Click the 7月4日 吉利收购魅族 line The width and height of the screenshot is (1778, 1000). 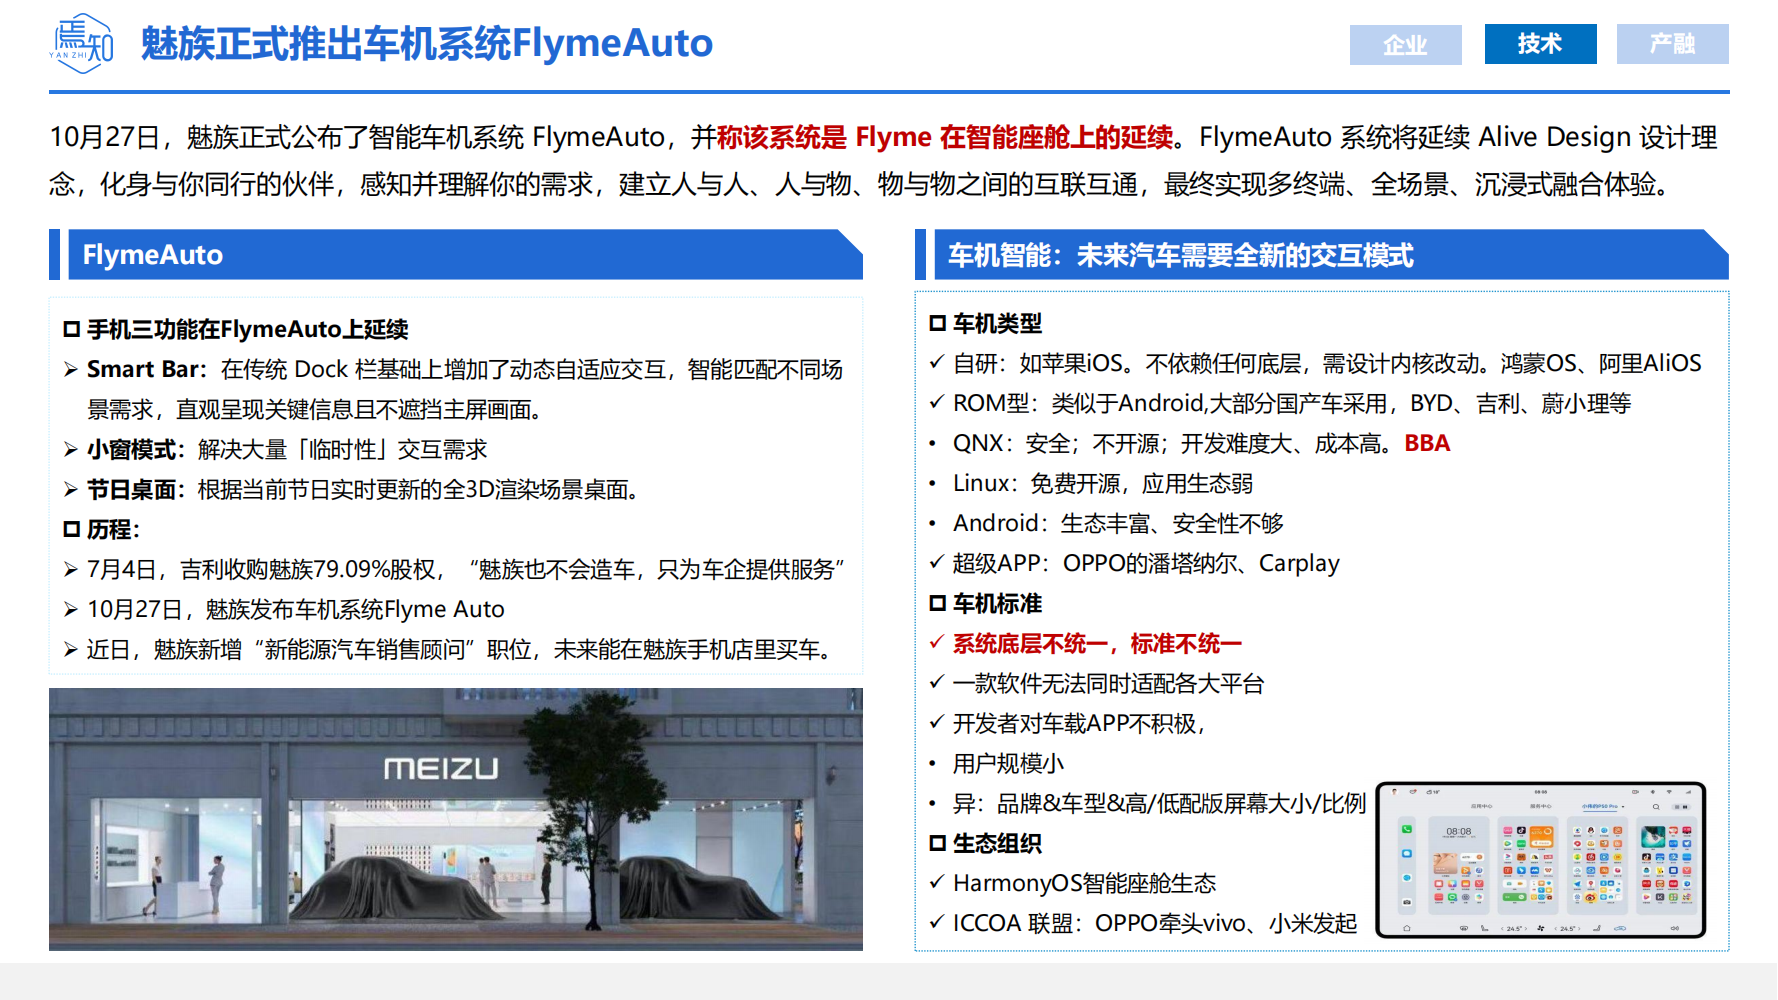pyautogui.click(x=454, y=570)
